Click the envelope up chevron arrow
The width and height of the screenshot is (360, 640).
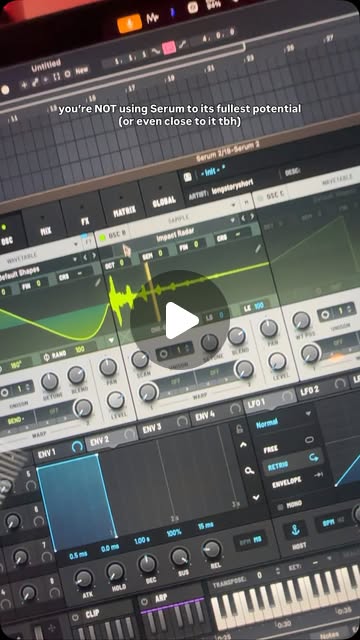244,446
